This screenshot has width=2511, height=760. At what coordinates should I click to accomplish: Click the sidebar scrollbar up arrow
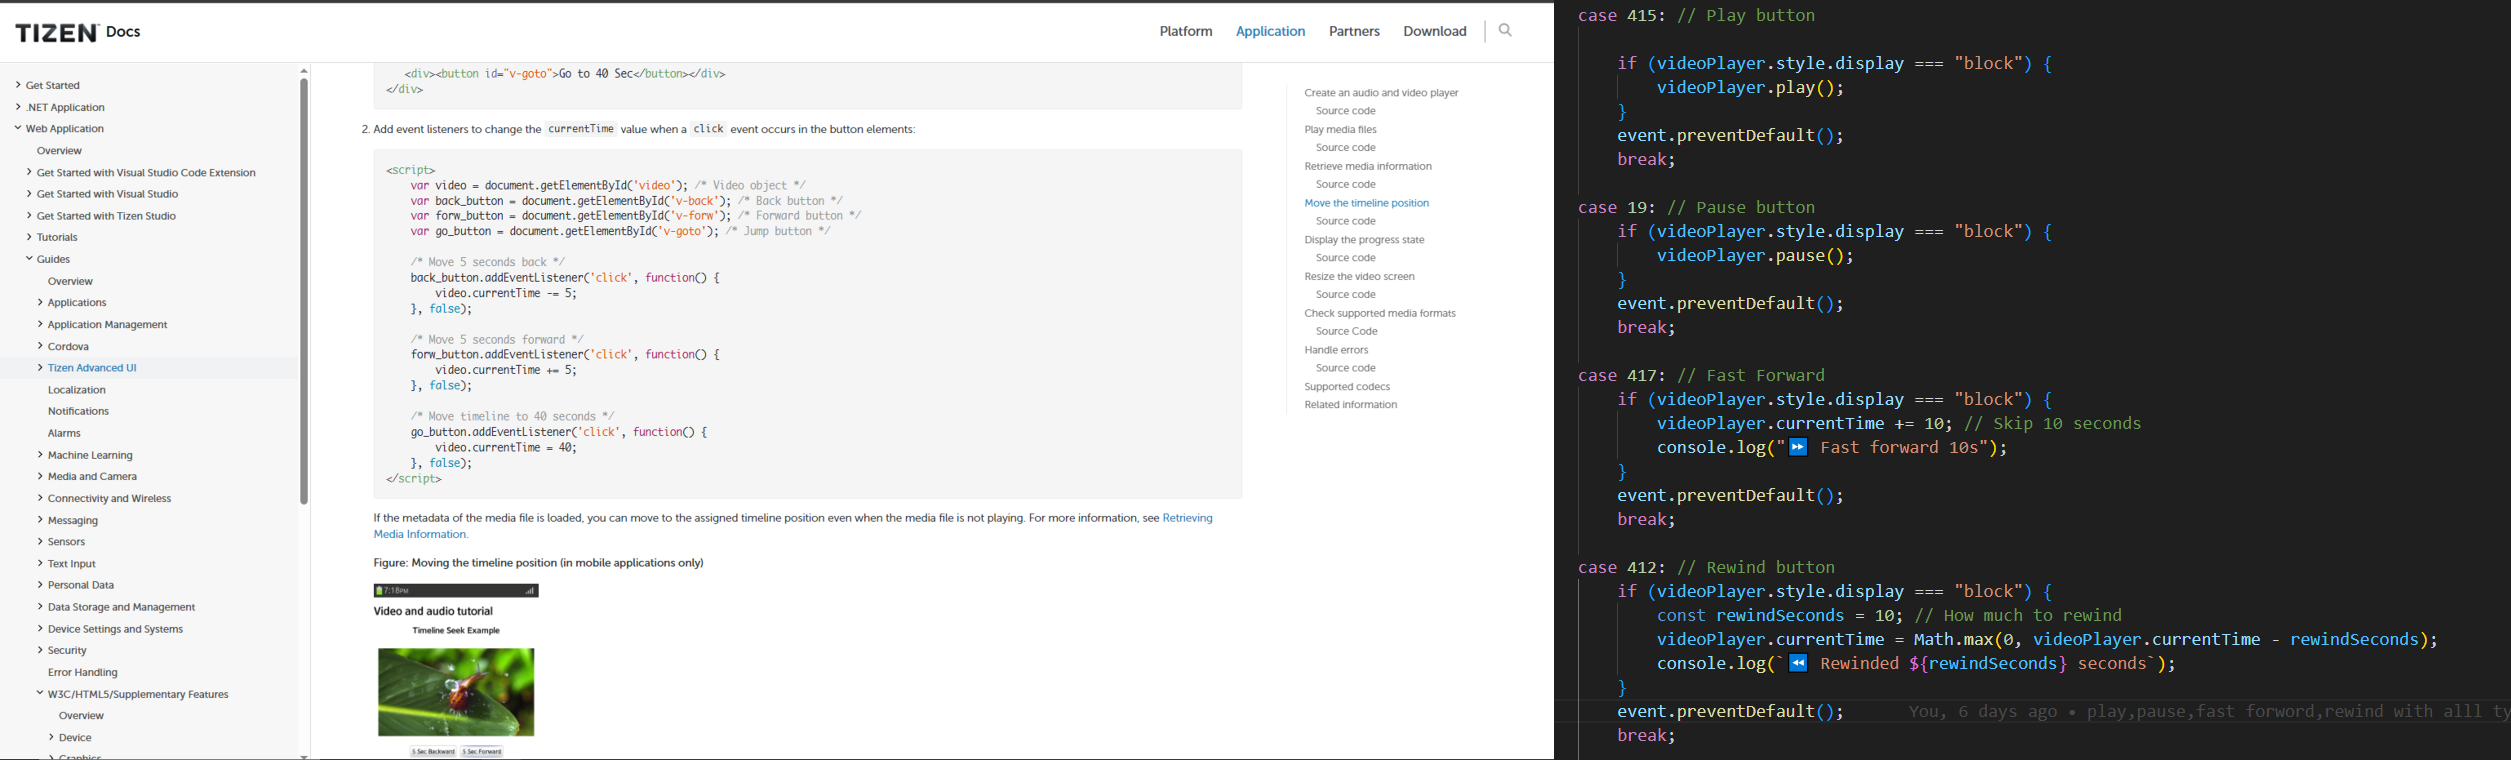point(304,71)
